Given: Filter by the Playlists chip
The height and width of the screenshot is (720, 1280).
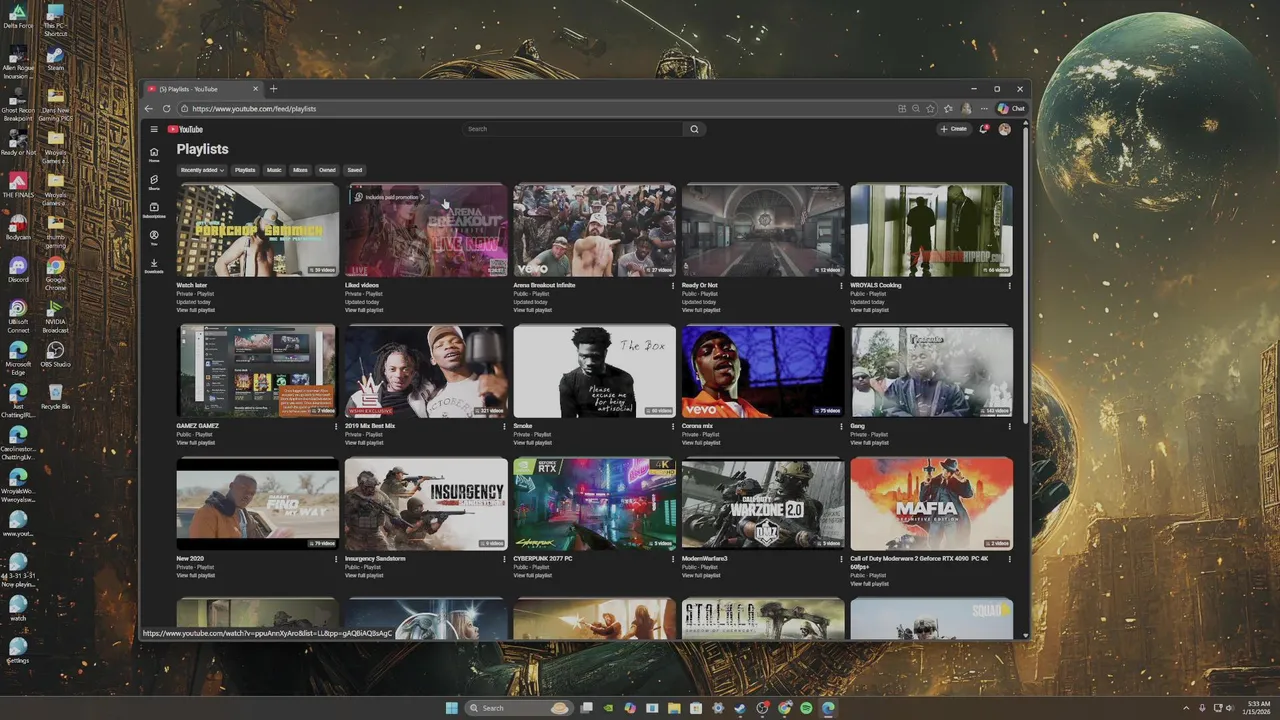Looking at the screenshot, I should (x=245, y=170).
